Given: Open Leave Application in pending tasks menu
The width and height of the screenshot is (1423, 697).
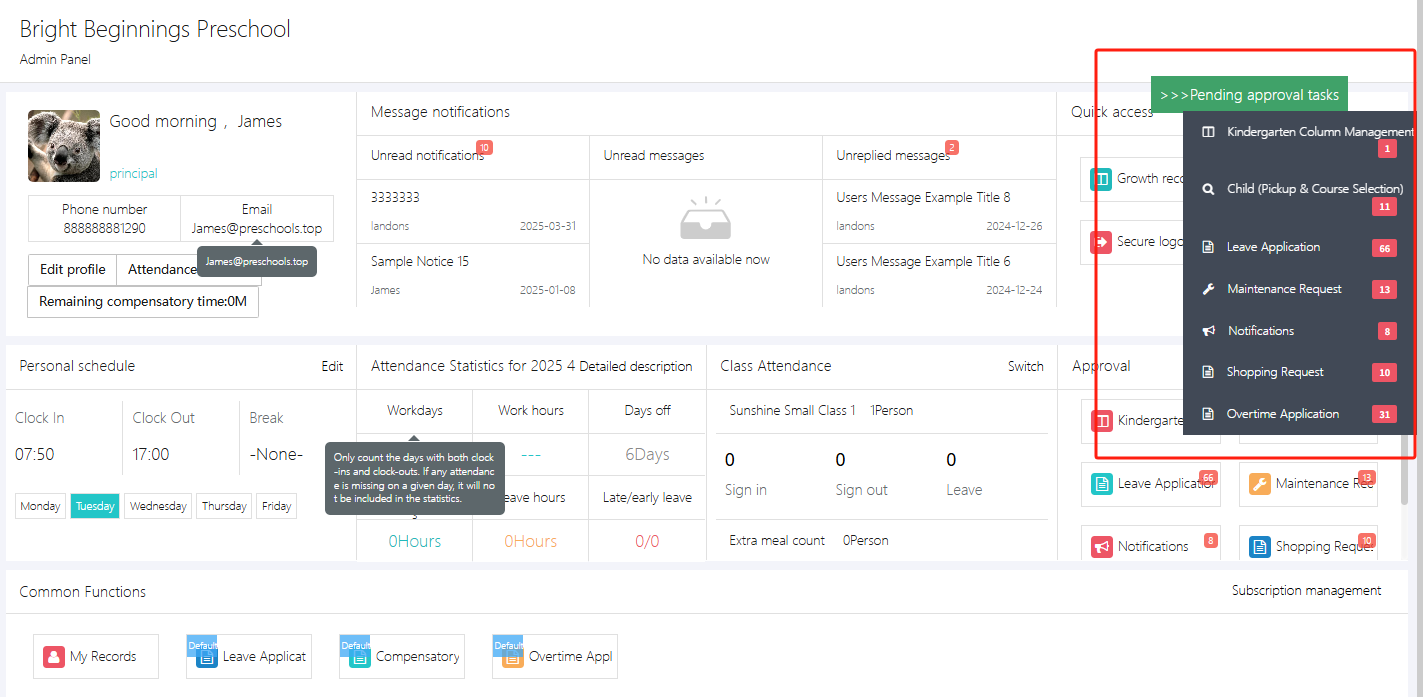Looking at the screenshot, I should click(x=1273, y=247).
